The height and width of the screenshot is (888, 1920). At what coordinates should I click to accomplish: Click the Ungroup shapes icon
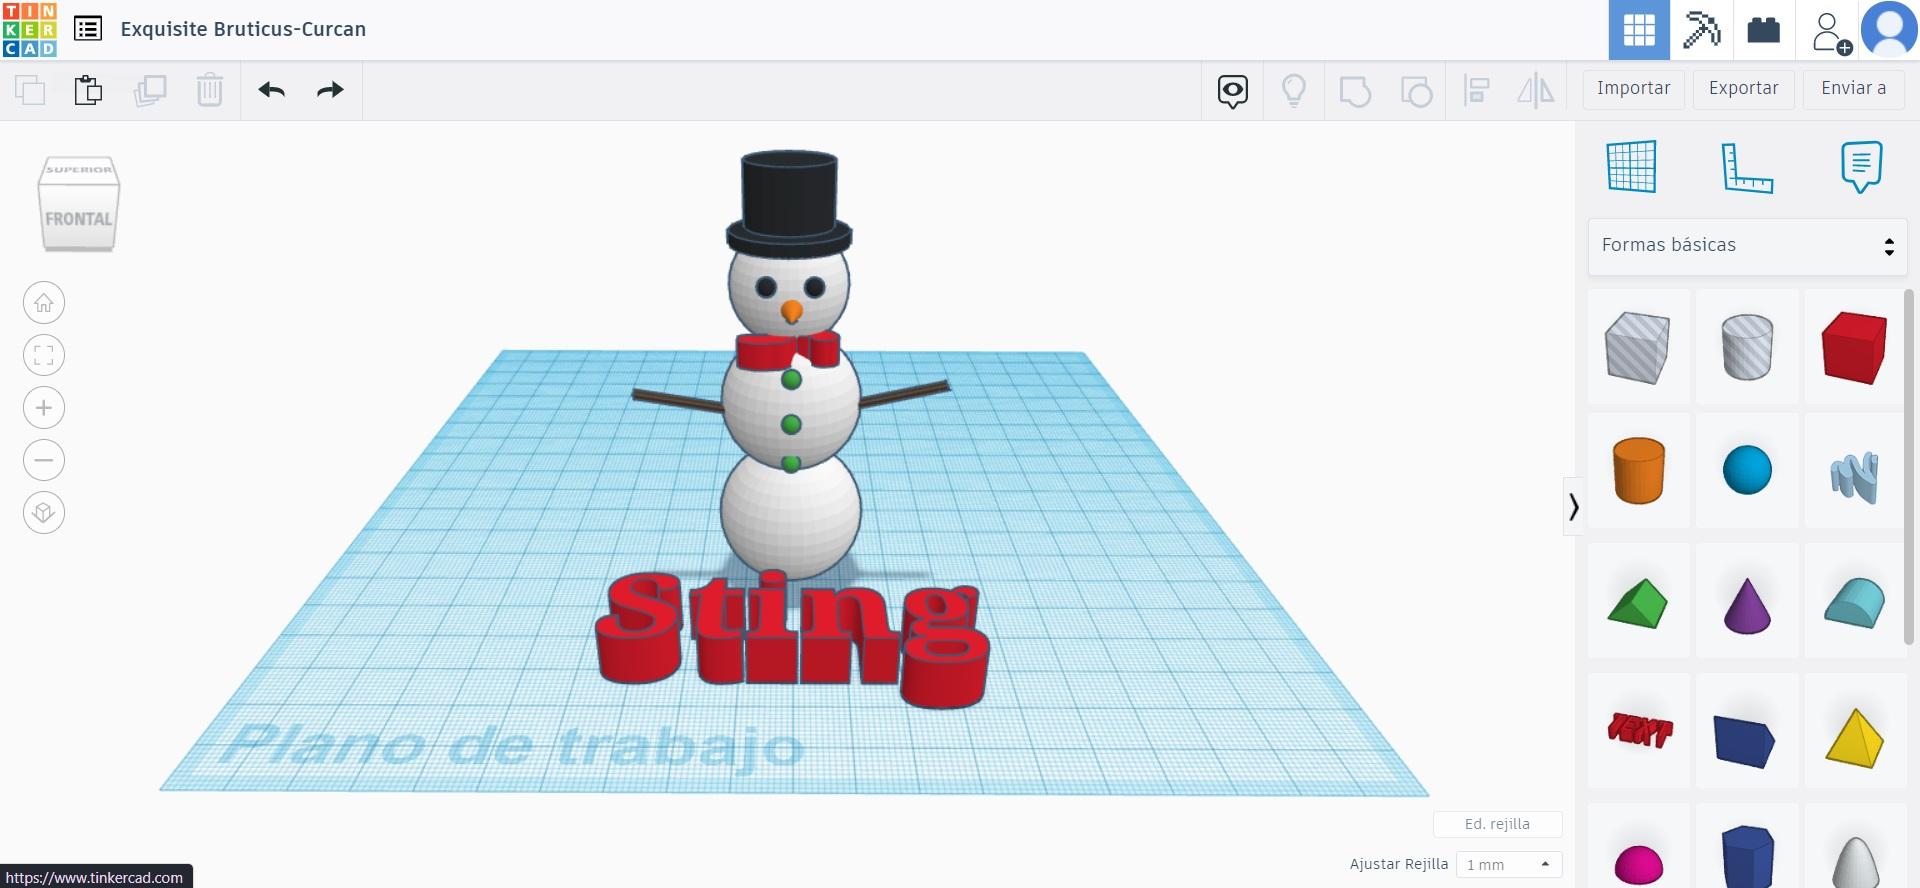click(x=1416, y=91)
